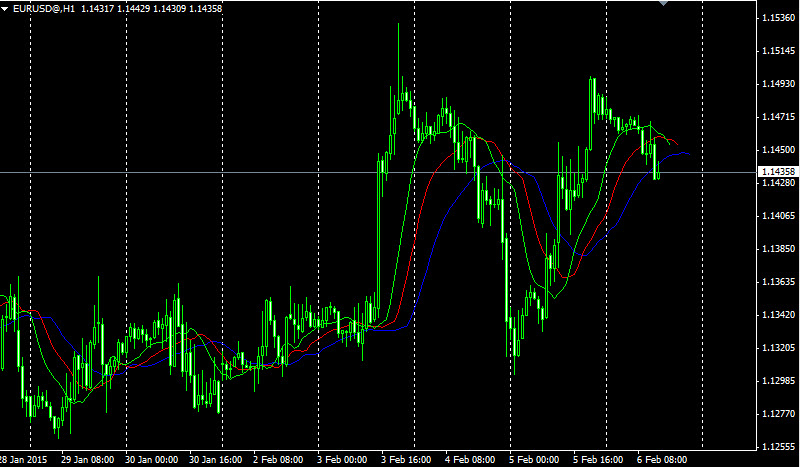Click the 1.14500 price scale label
801x467 pixels.
tap(779, 150)
